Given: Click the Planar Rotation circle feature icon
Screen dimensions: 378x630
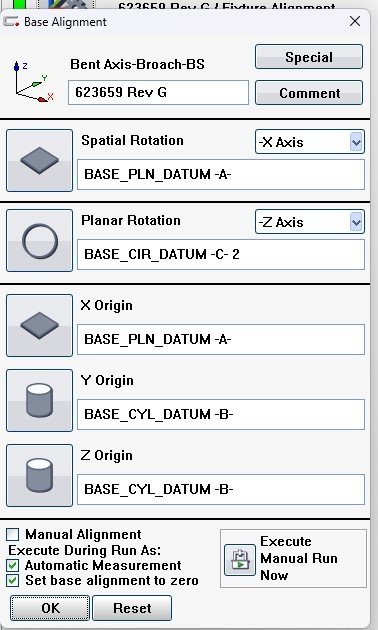Looking at the screenshot, I should pos(39,240).
